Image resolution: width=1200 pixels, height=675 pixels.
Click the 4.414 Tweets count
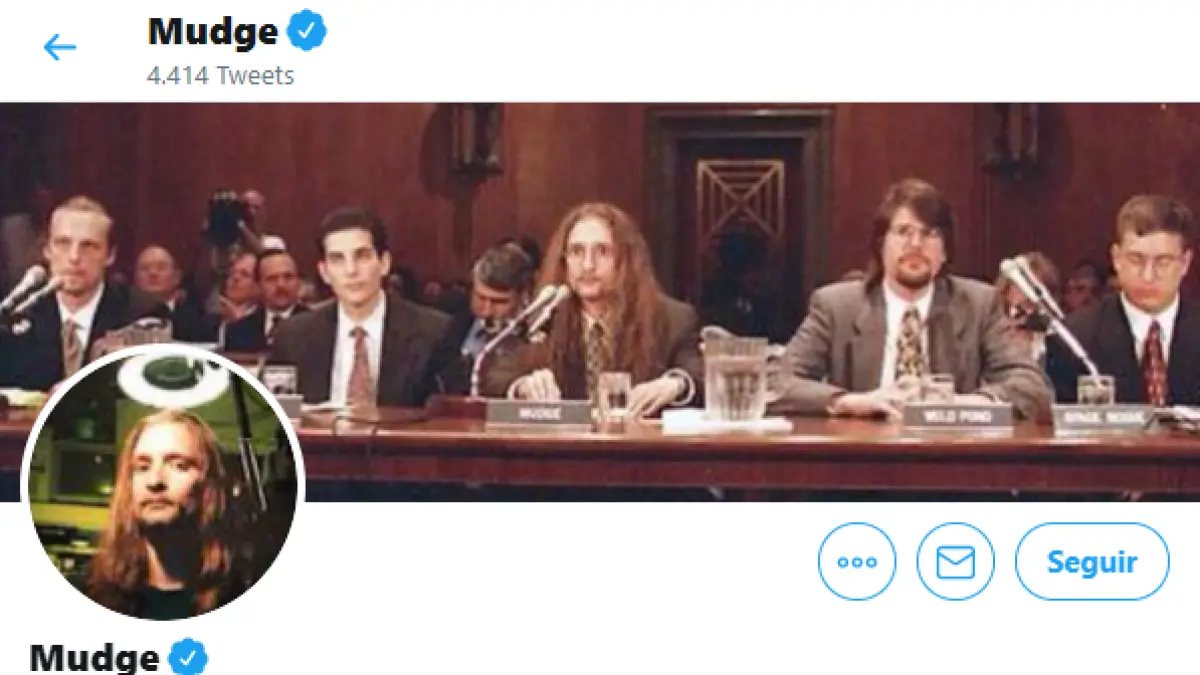point(220,75)
